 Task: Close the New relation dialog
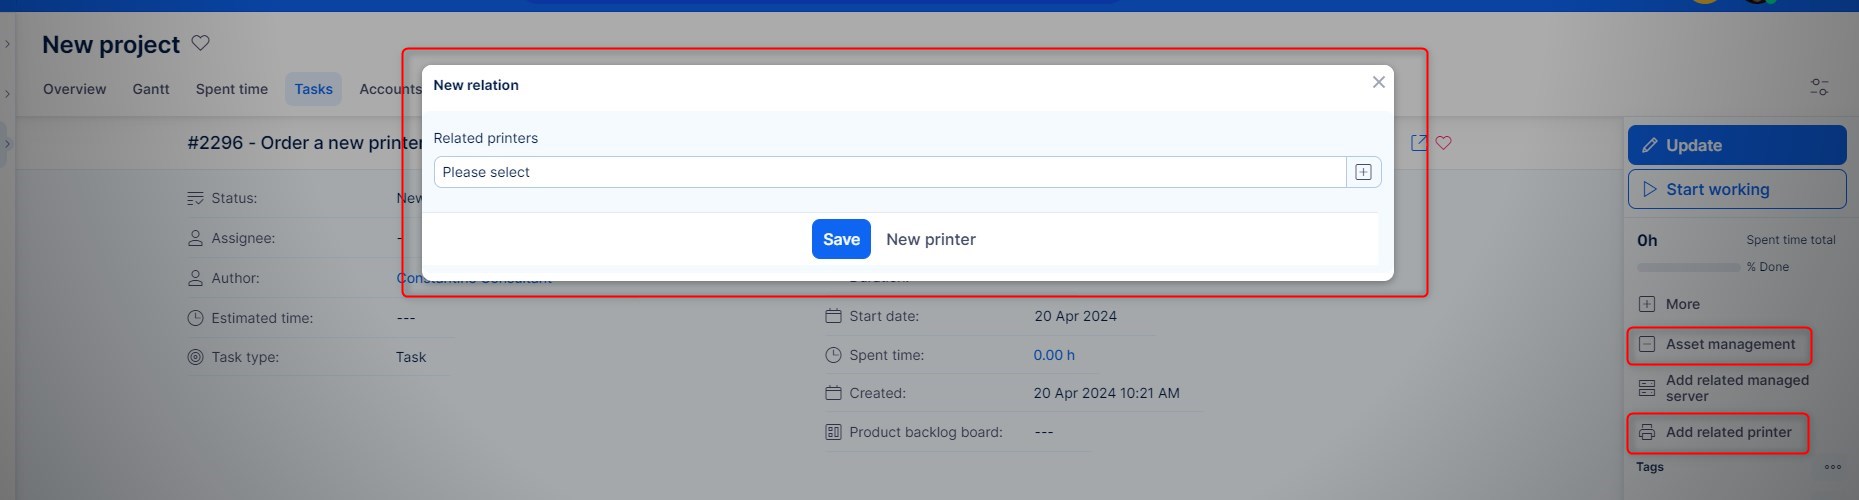(1378, 82)
